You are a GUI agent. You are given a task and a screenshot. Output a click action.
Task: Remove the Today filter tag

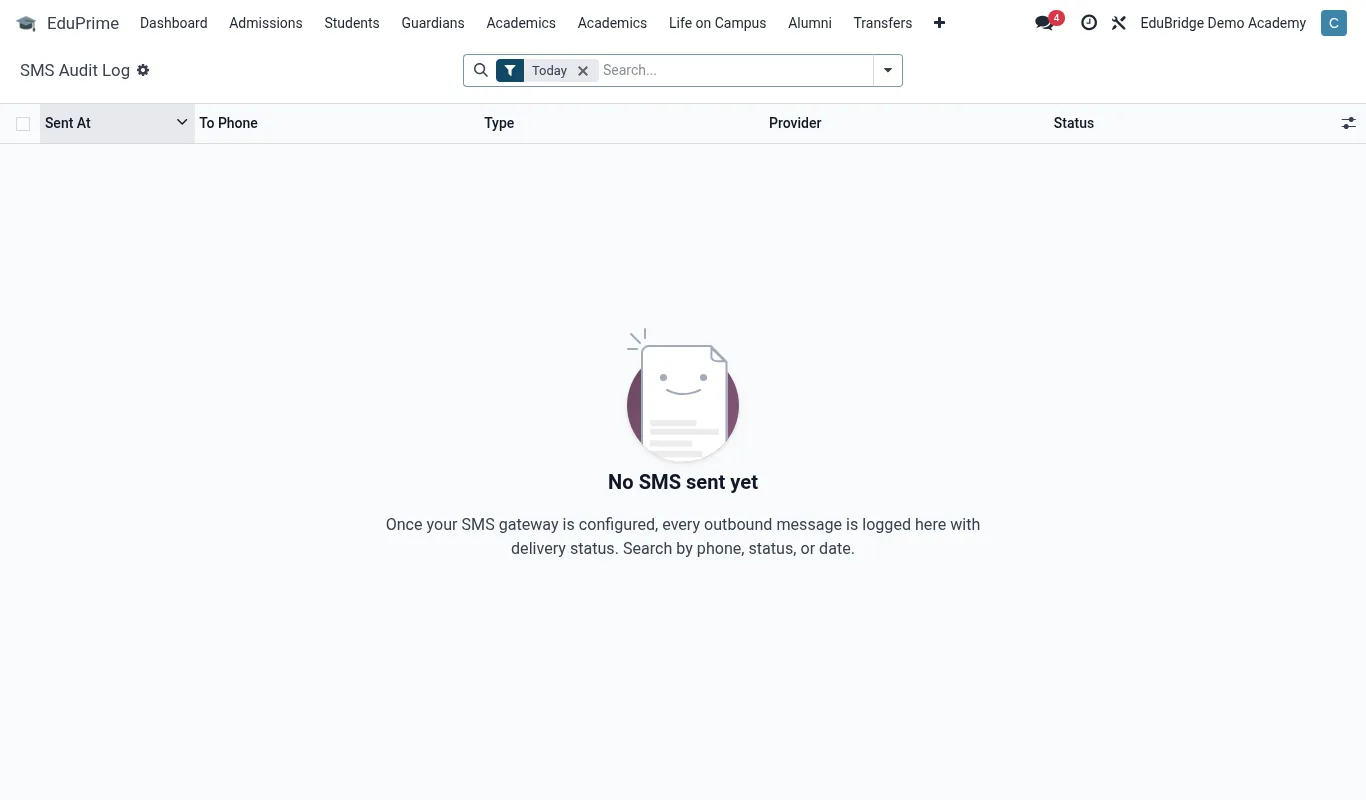583,71
